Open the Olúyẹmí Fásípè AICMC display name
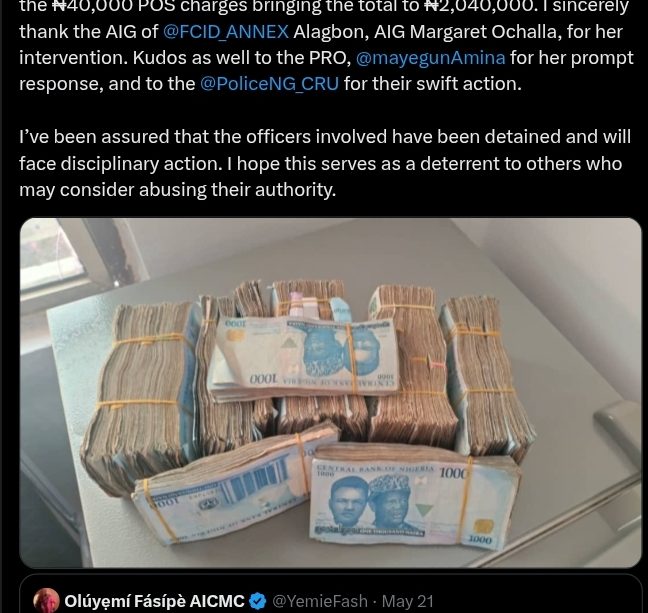Viewport: 648px width, 613px height. (155, 601)
